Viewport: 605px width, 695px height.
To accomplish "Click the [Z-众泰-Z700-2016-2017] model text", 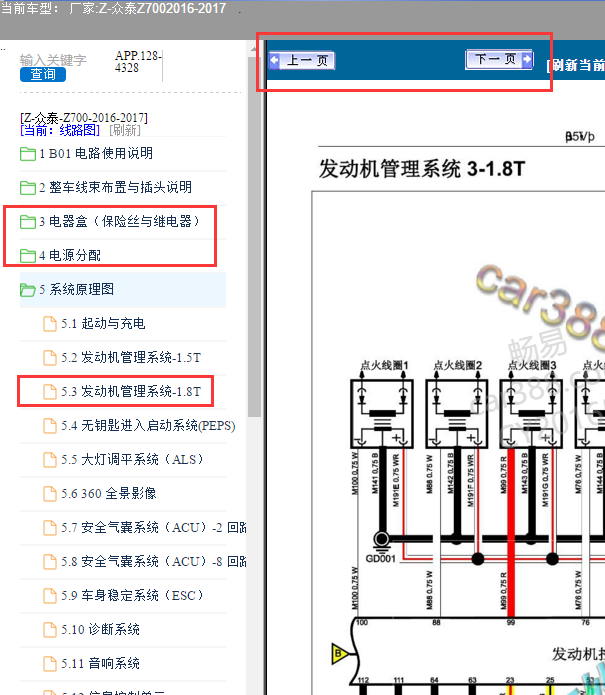I will click(84, 118).
